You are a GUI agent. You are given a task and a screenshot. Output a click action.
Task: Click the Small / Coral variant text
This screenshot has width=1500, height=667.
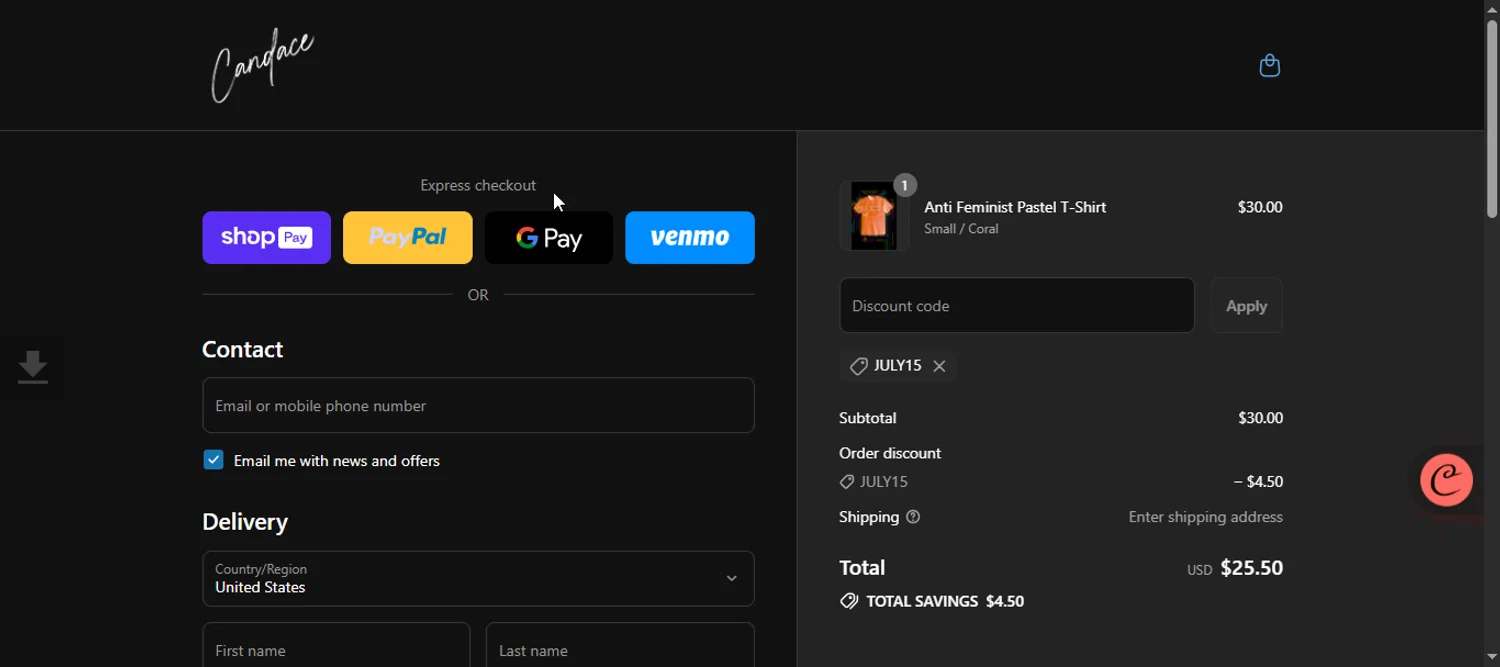(961, 229)
